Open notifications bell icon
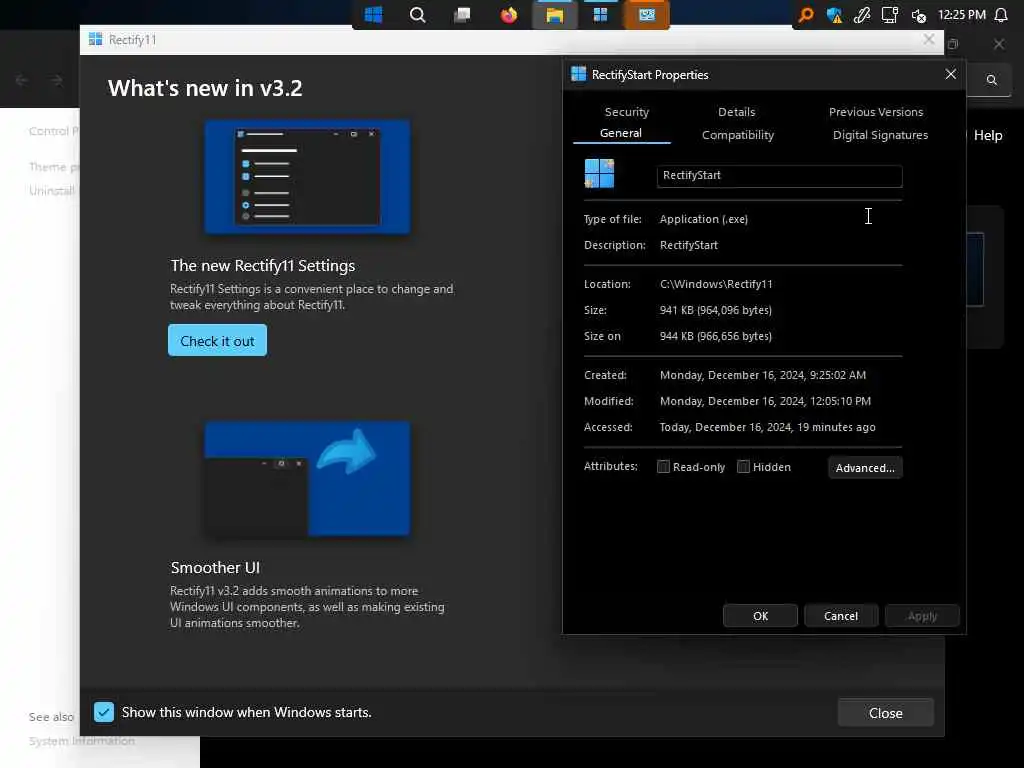 point(1001,15)
